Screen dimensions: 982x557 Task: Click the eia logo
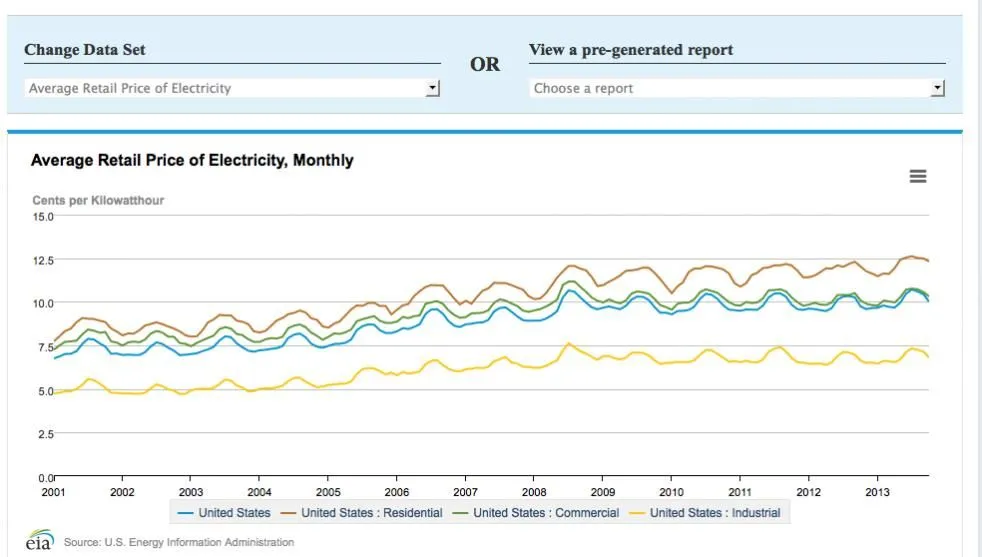click(40, 541)
